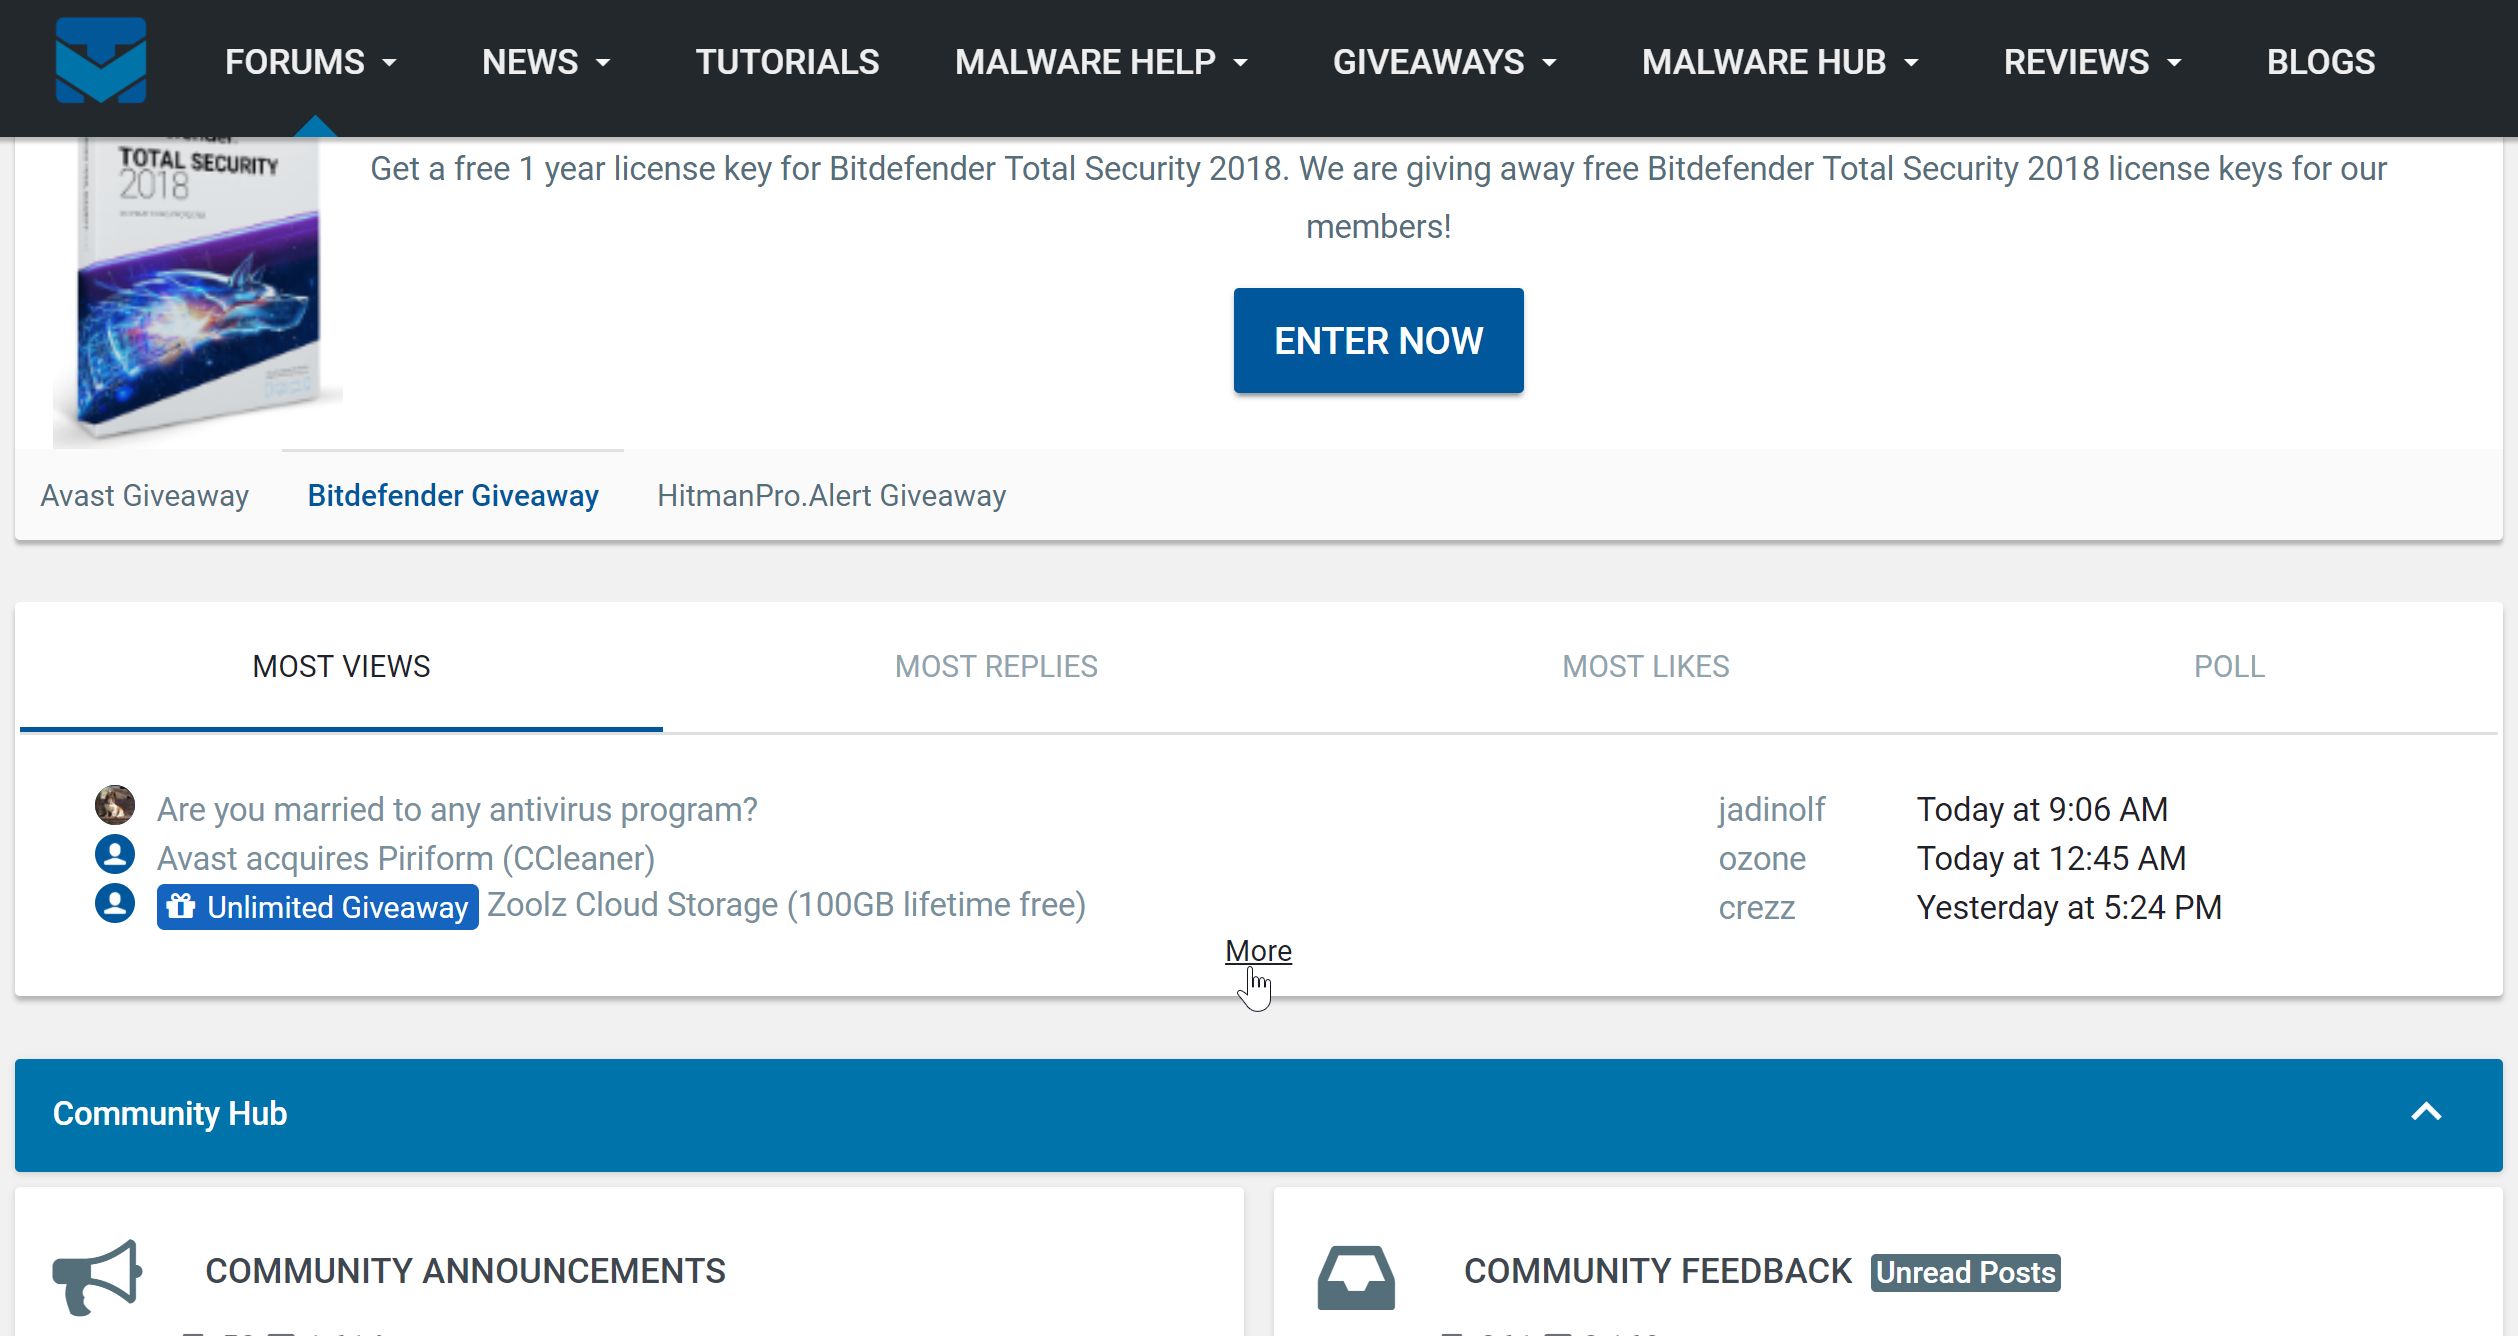Select the HitmanPro.Alert Giveaway tab
The width and height of the screenshot is (2518, 1336).
click(831, 496)
